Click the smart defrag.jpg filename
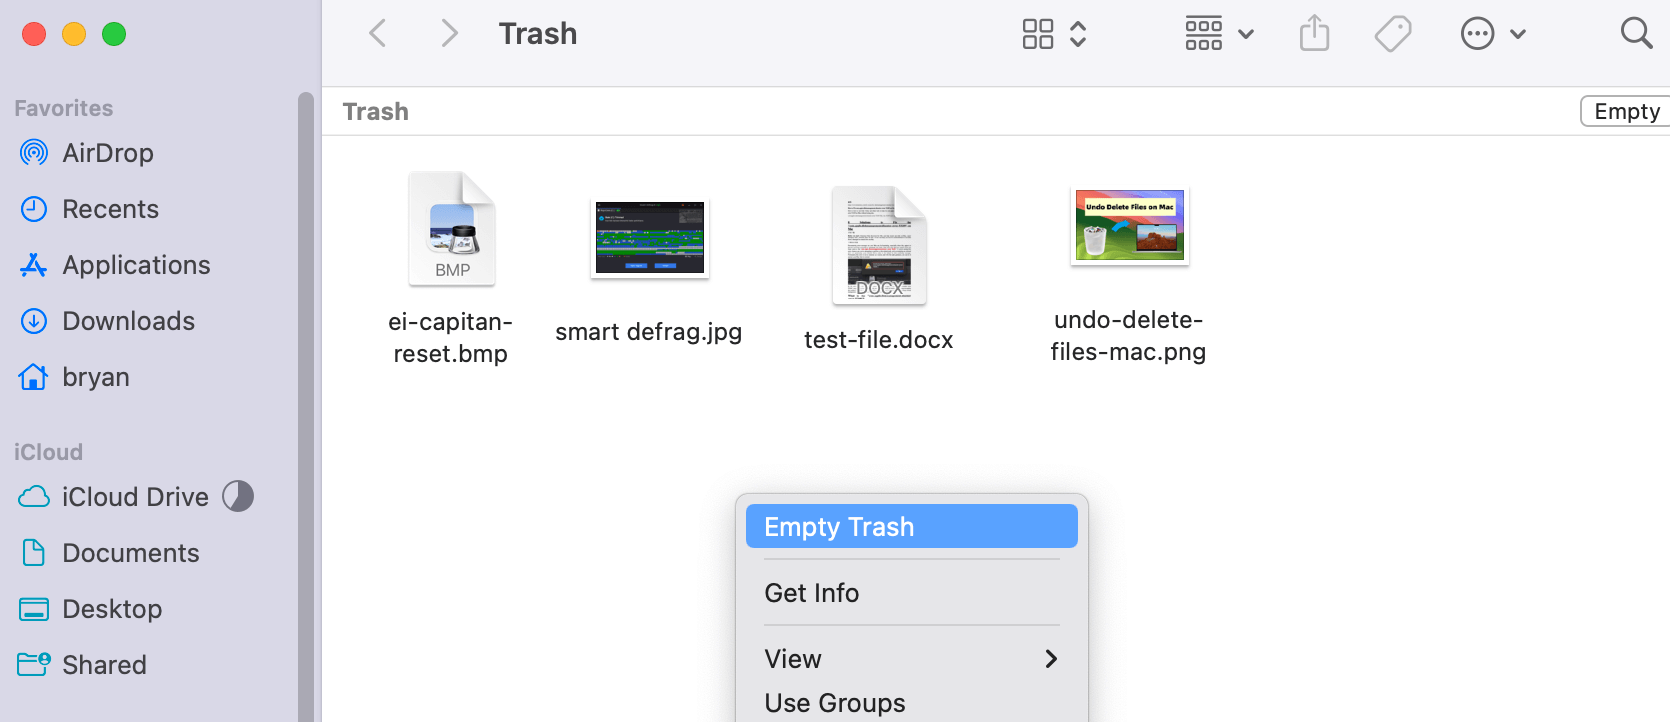This screenshot has width=1670, height=722. (649, 332)
